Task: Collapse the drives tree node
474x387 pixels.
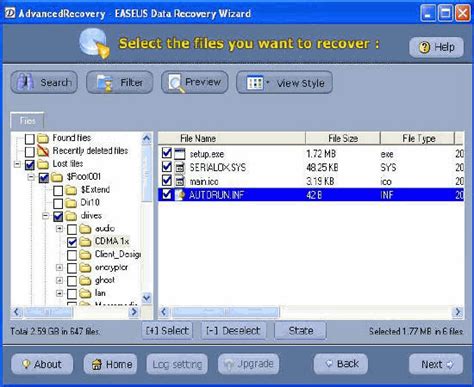Action: click(46, 216)
